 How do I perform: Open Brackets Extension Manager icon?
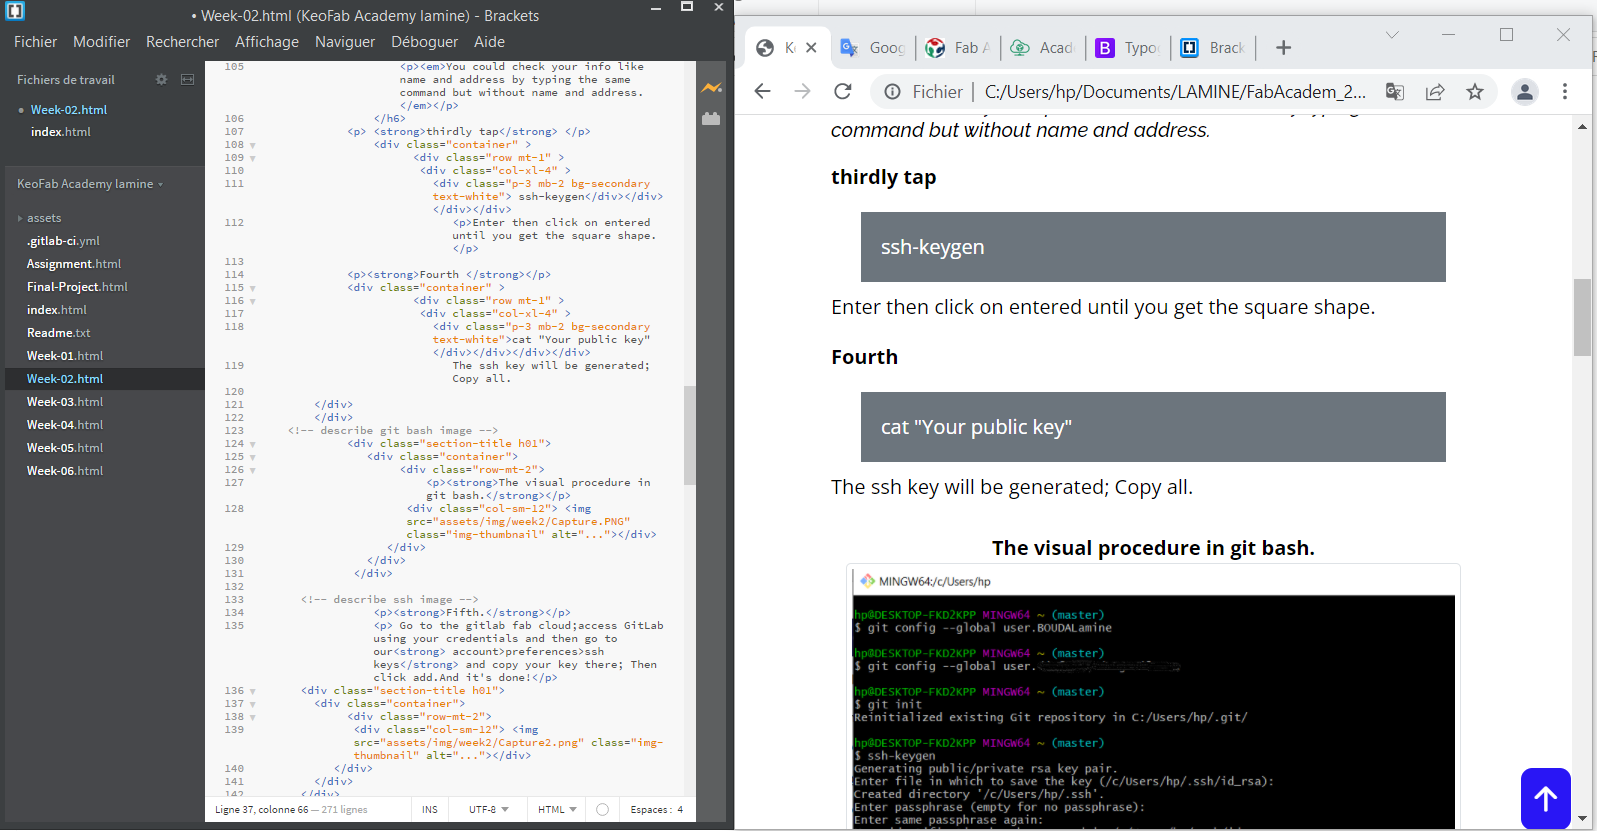click(711, 119)
